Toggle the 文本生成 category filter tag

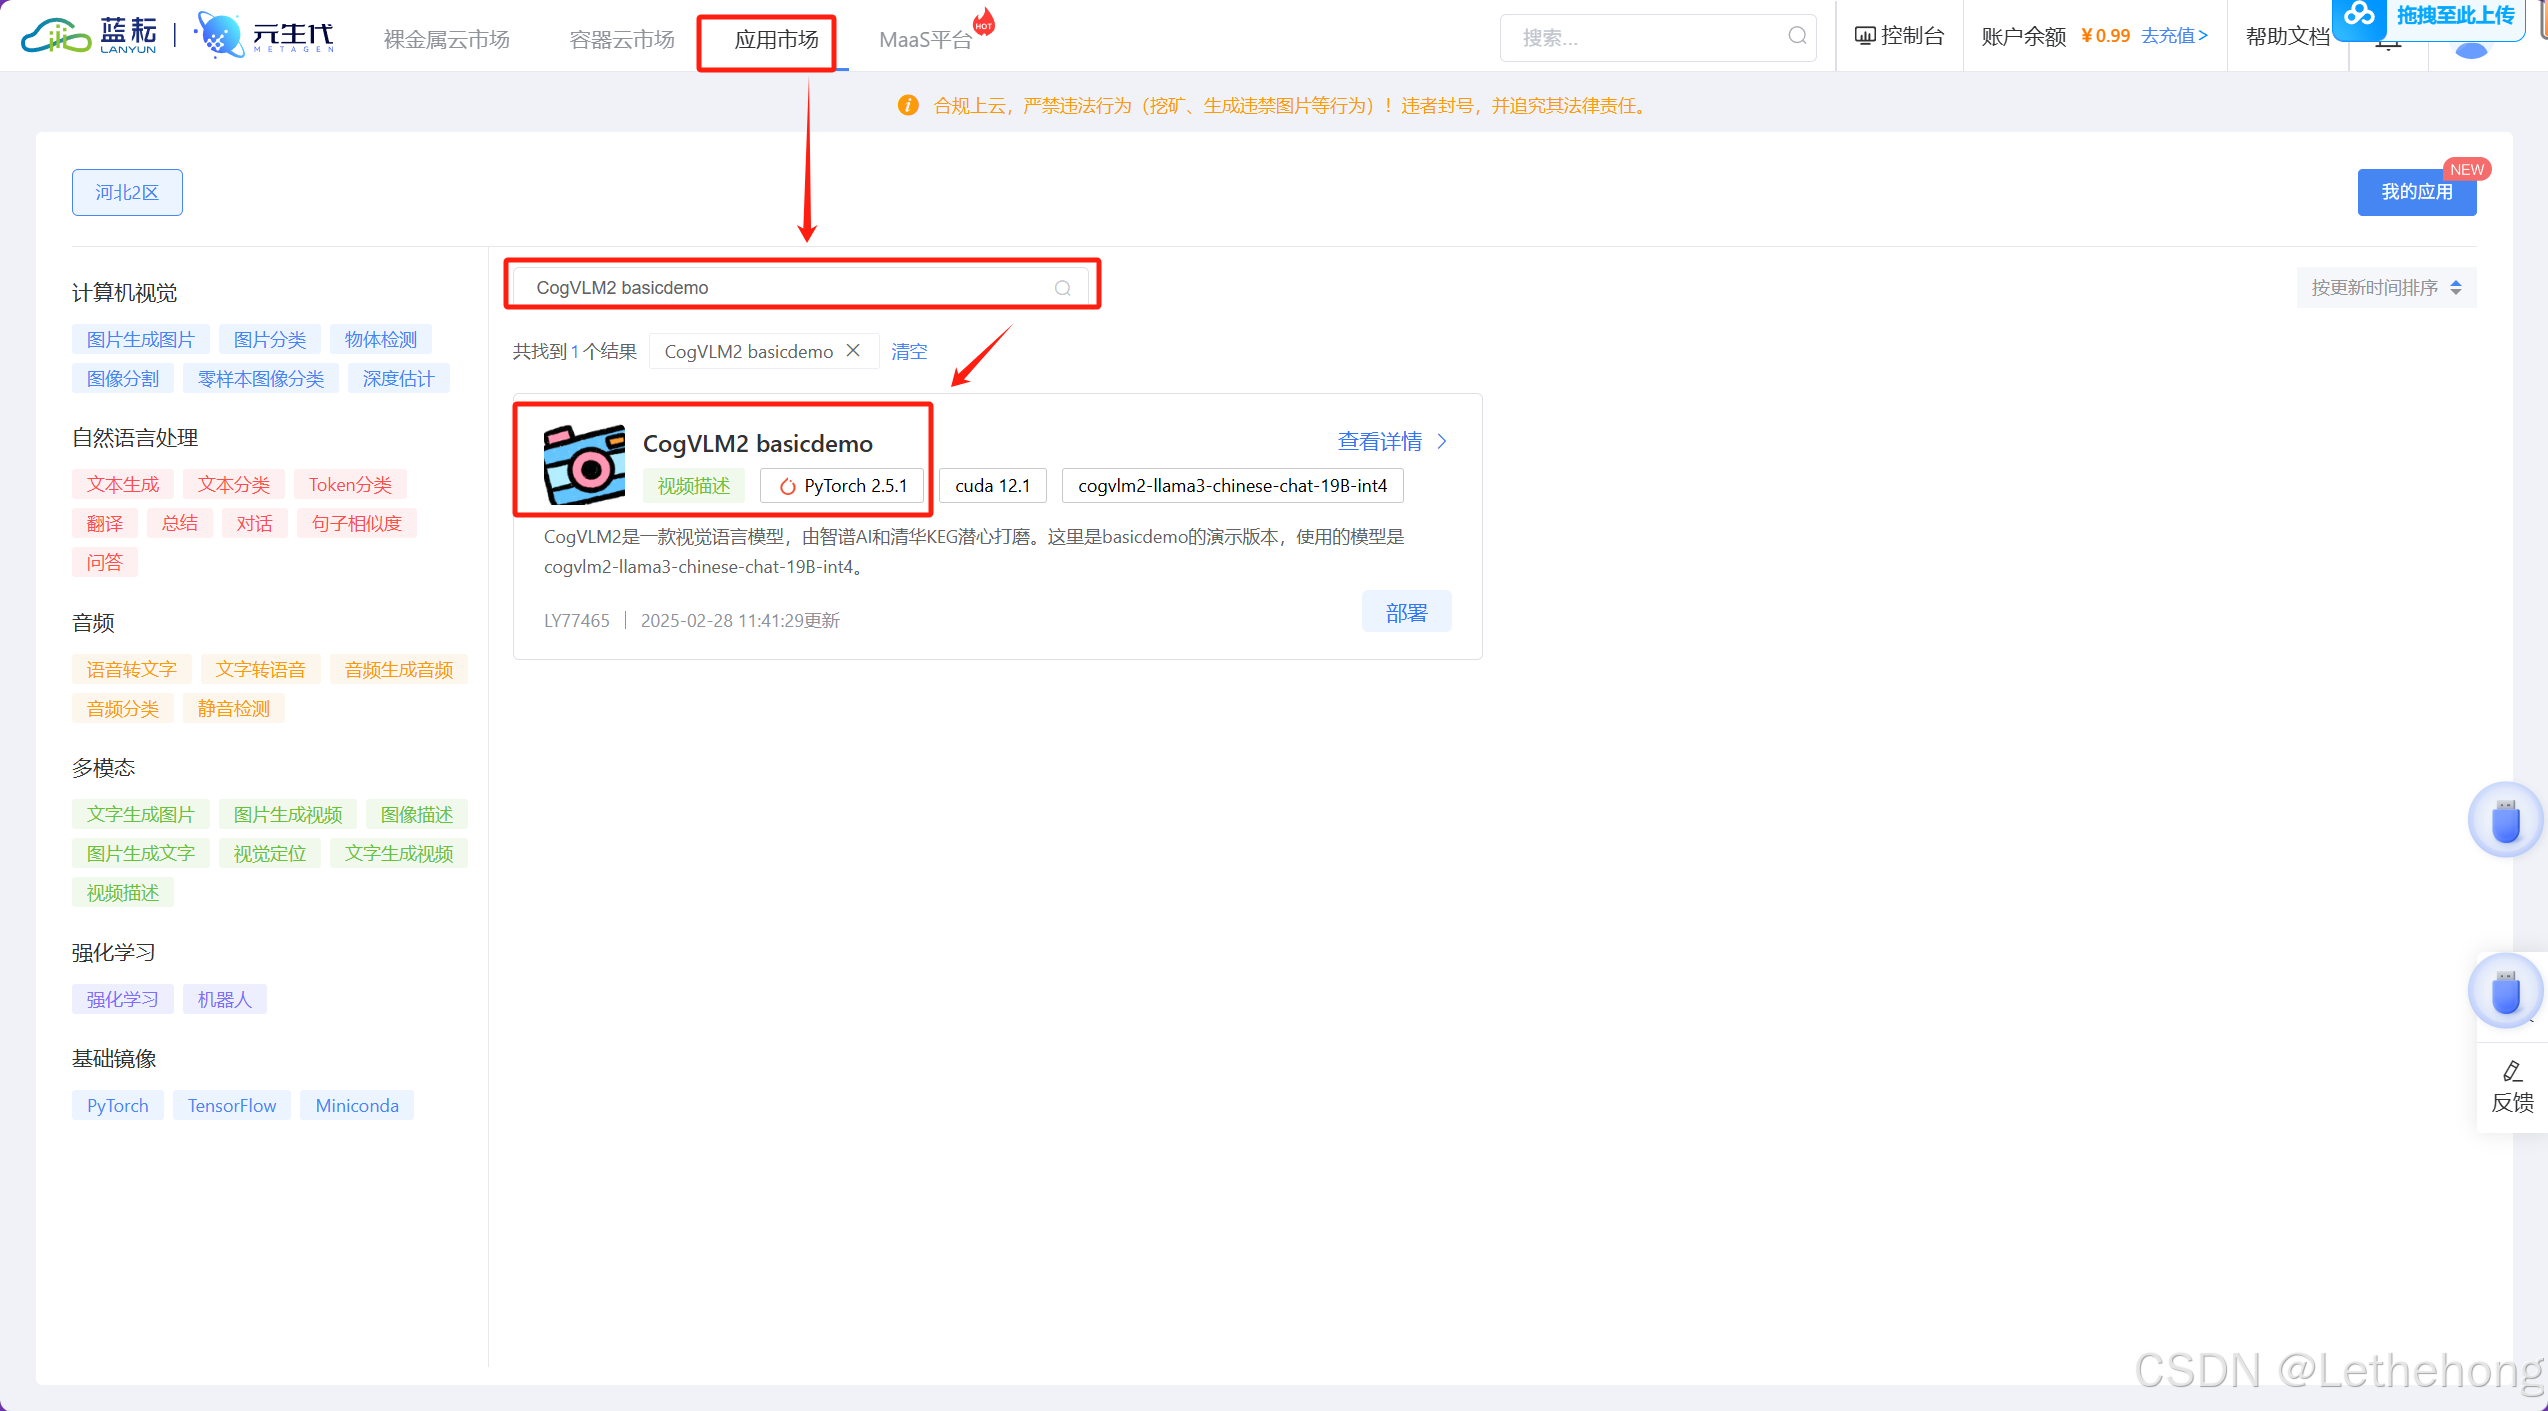122,484
